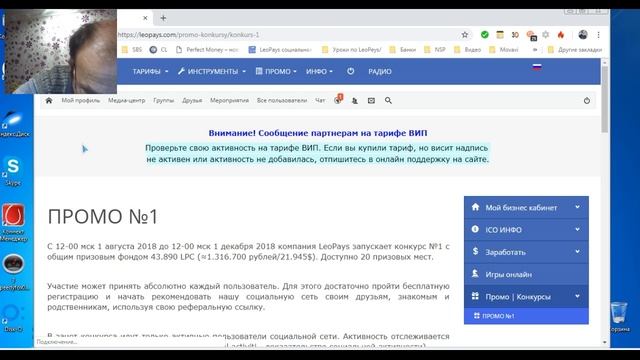Viewport: 640px width, 360px height.
Task: Expand the Заработать sidebar item
Action: point(526,252)
